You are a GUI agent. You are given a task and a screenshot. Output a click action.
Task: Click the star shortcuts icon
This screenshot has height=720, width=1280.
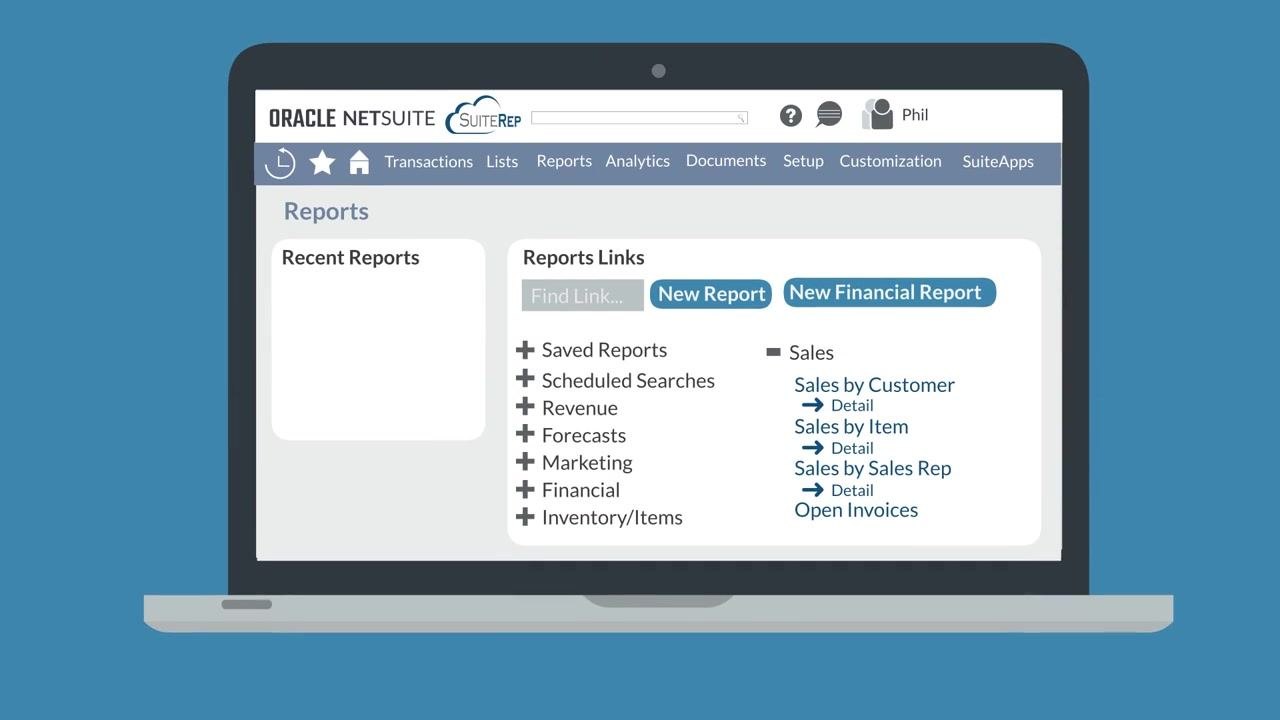coord(322,162)
